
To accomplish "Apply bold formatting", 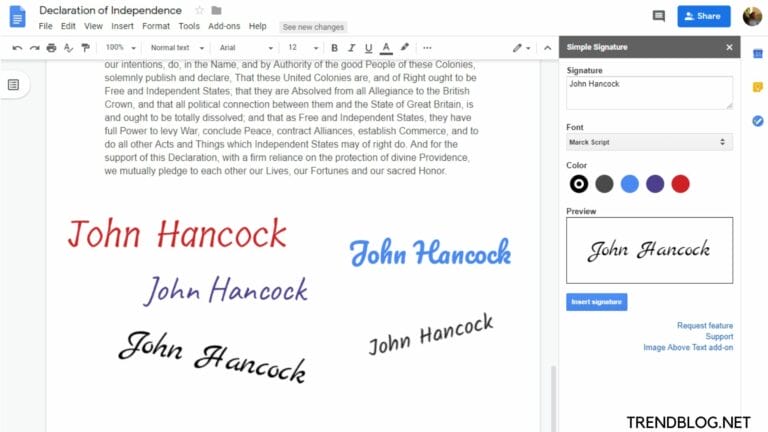I will coord(334,47).
